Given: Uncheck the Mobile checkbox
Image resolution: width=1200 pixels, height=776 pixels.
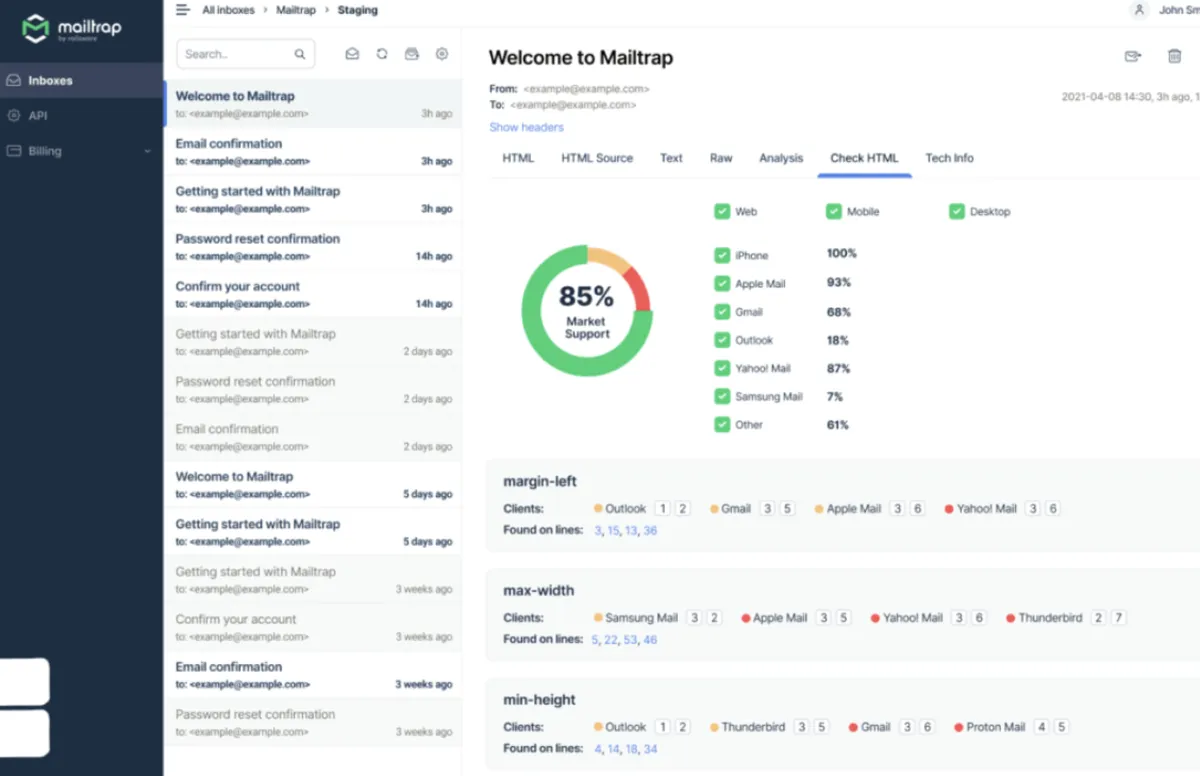Looking at the screenshot, I should (x=834, y=211).
